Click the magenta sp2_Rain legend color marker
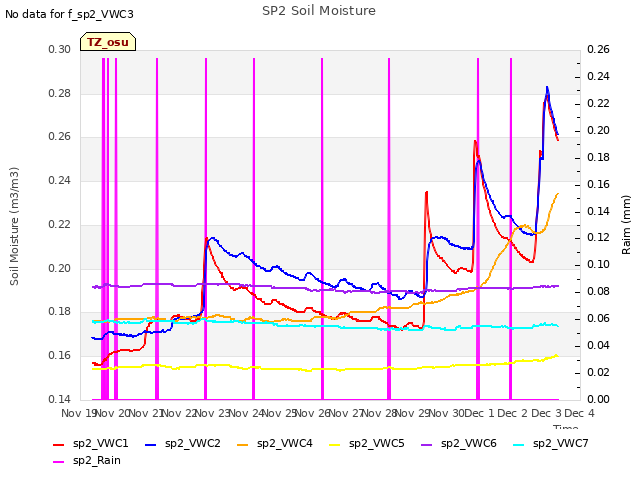The image size is (640, 480). click(59, 462)
